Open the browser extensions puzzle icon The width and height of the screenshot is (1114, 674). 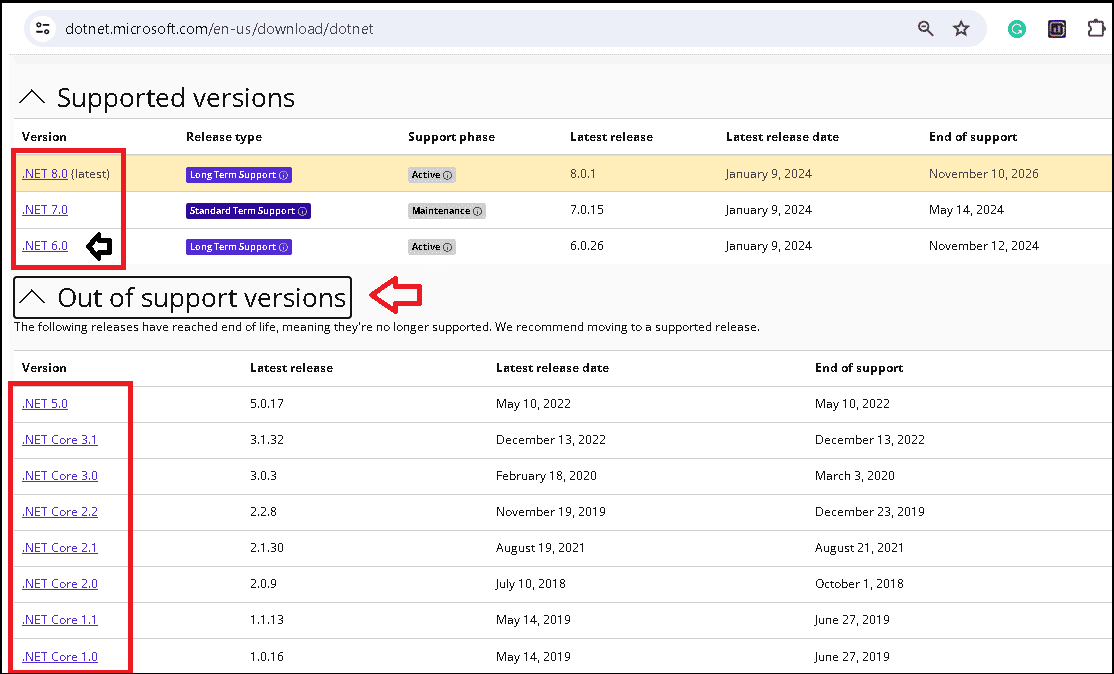click(x=1096, y=29)
